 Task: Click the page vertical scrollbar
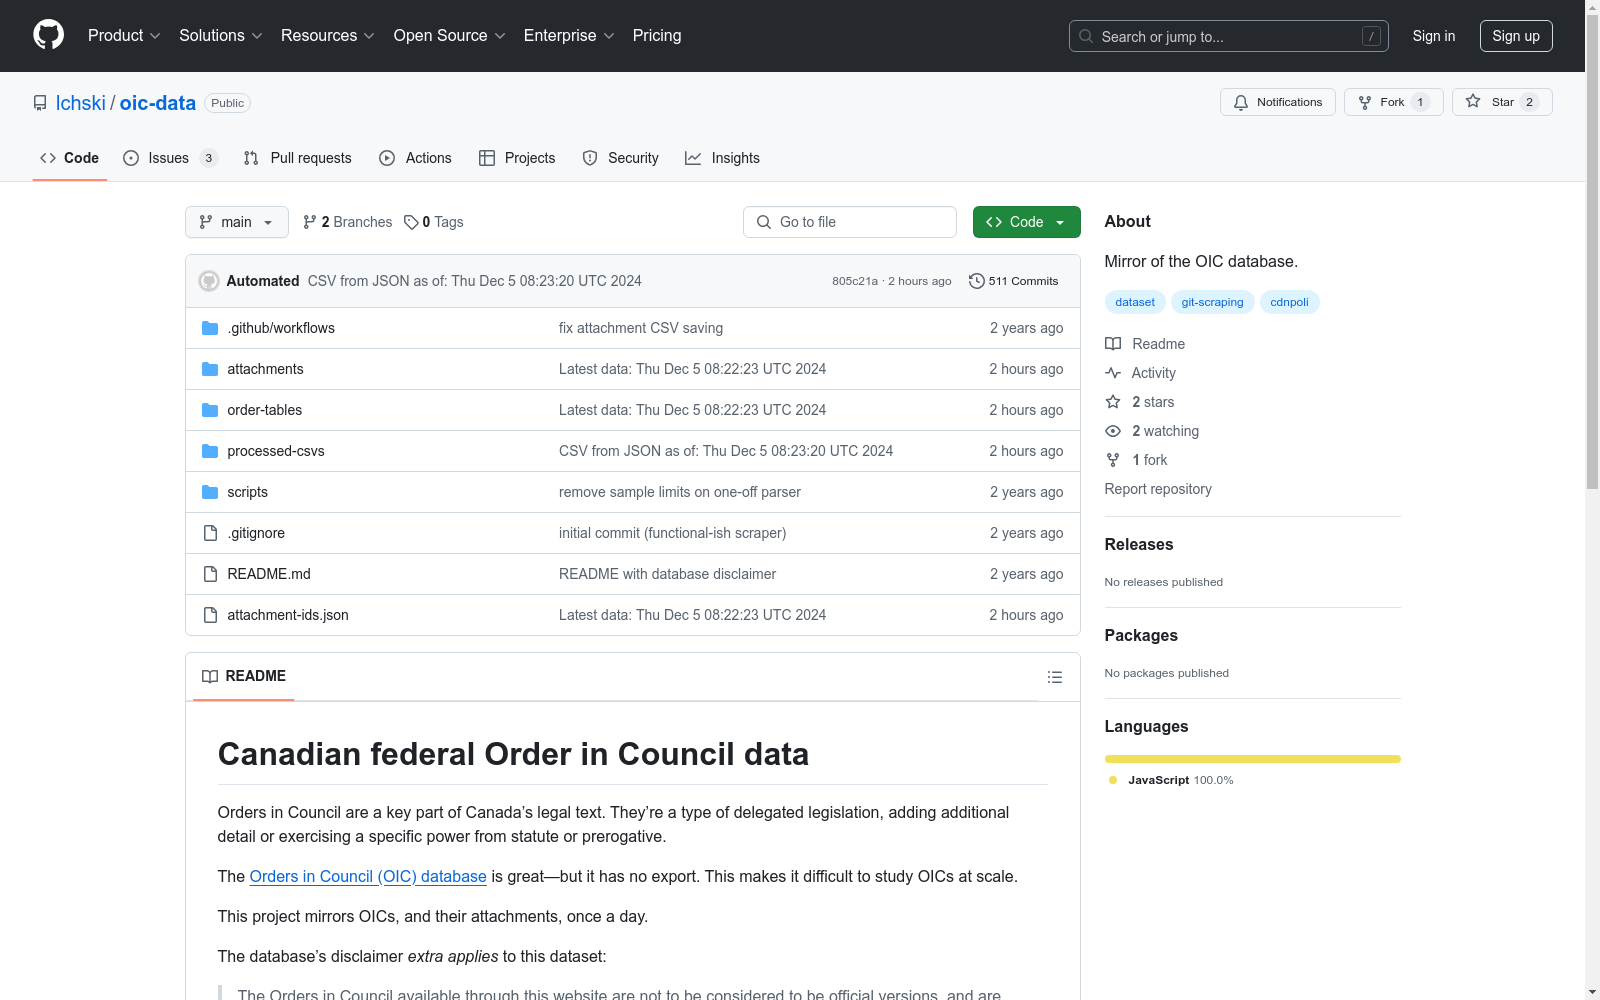(1593, 250)
